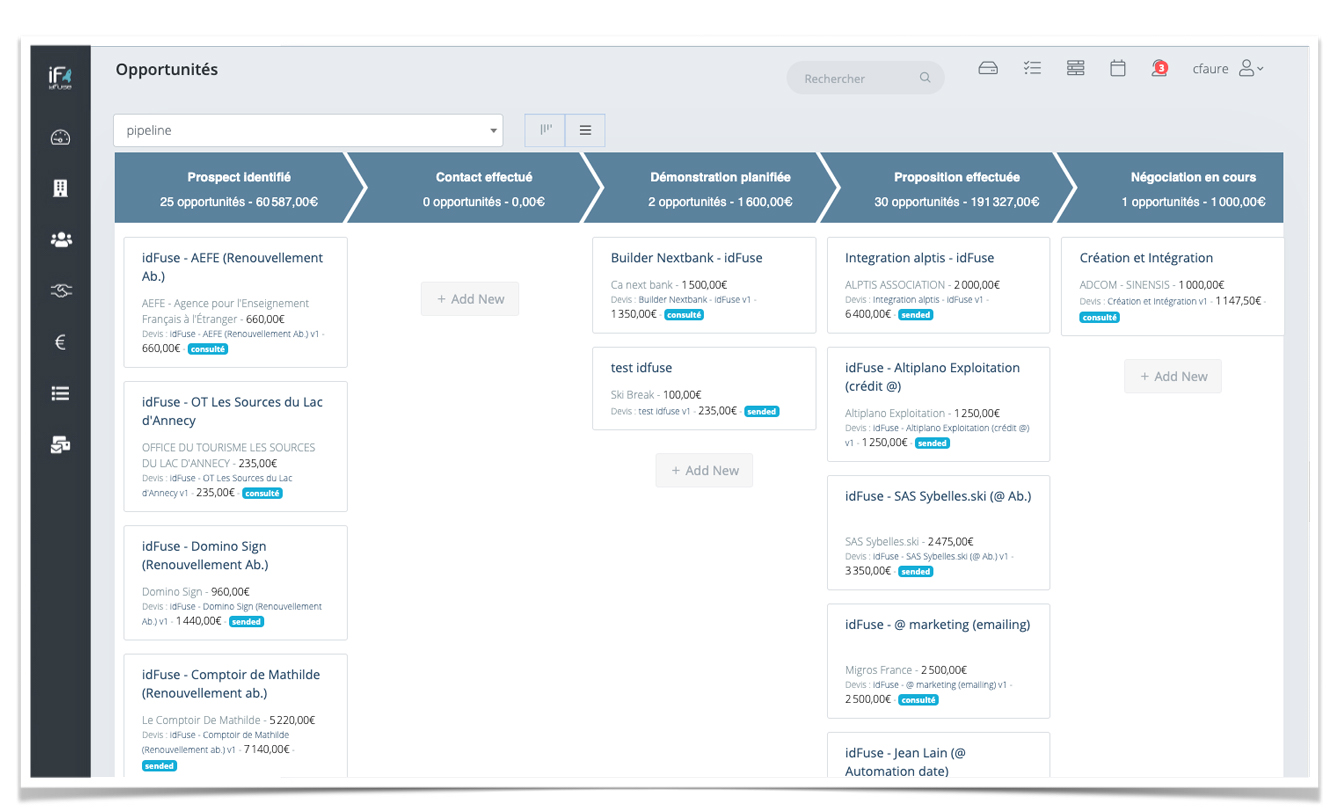Click Migros France company name
Viewport: 1340px width, 810px height.
point(879,670)
